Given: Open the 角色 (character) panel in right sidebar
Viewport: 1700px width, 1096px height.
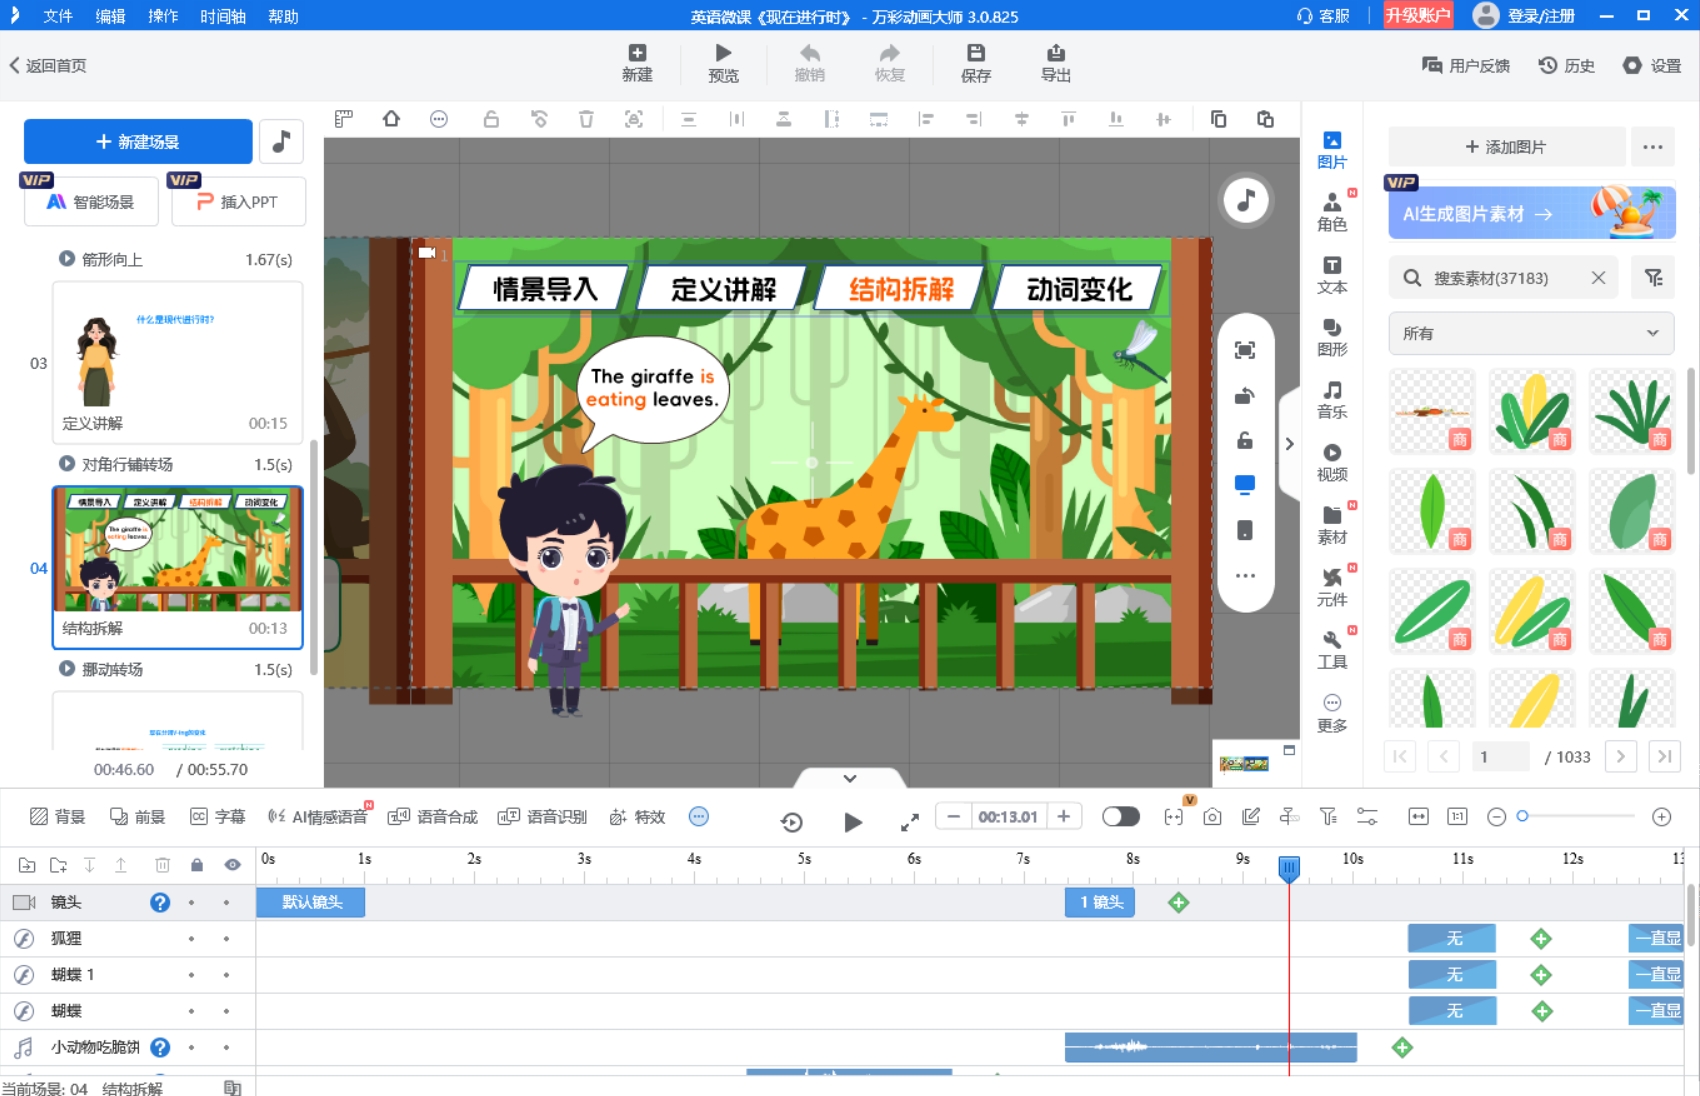Looking at the screenshot, I should click(x=1333, y=213).
